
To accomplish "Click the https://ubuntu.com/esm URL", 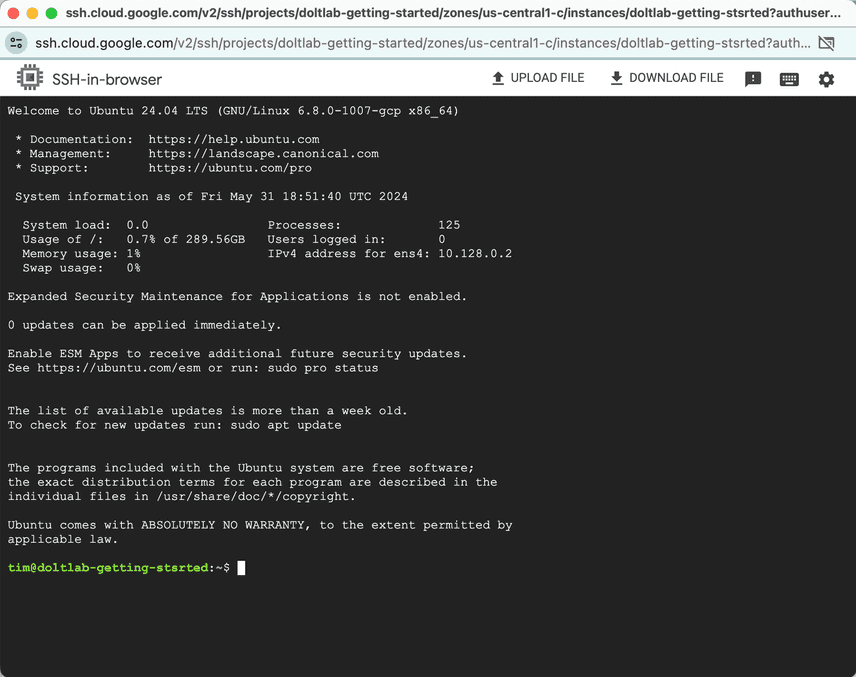I will coord(119,368).
